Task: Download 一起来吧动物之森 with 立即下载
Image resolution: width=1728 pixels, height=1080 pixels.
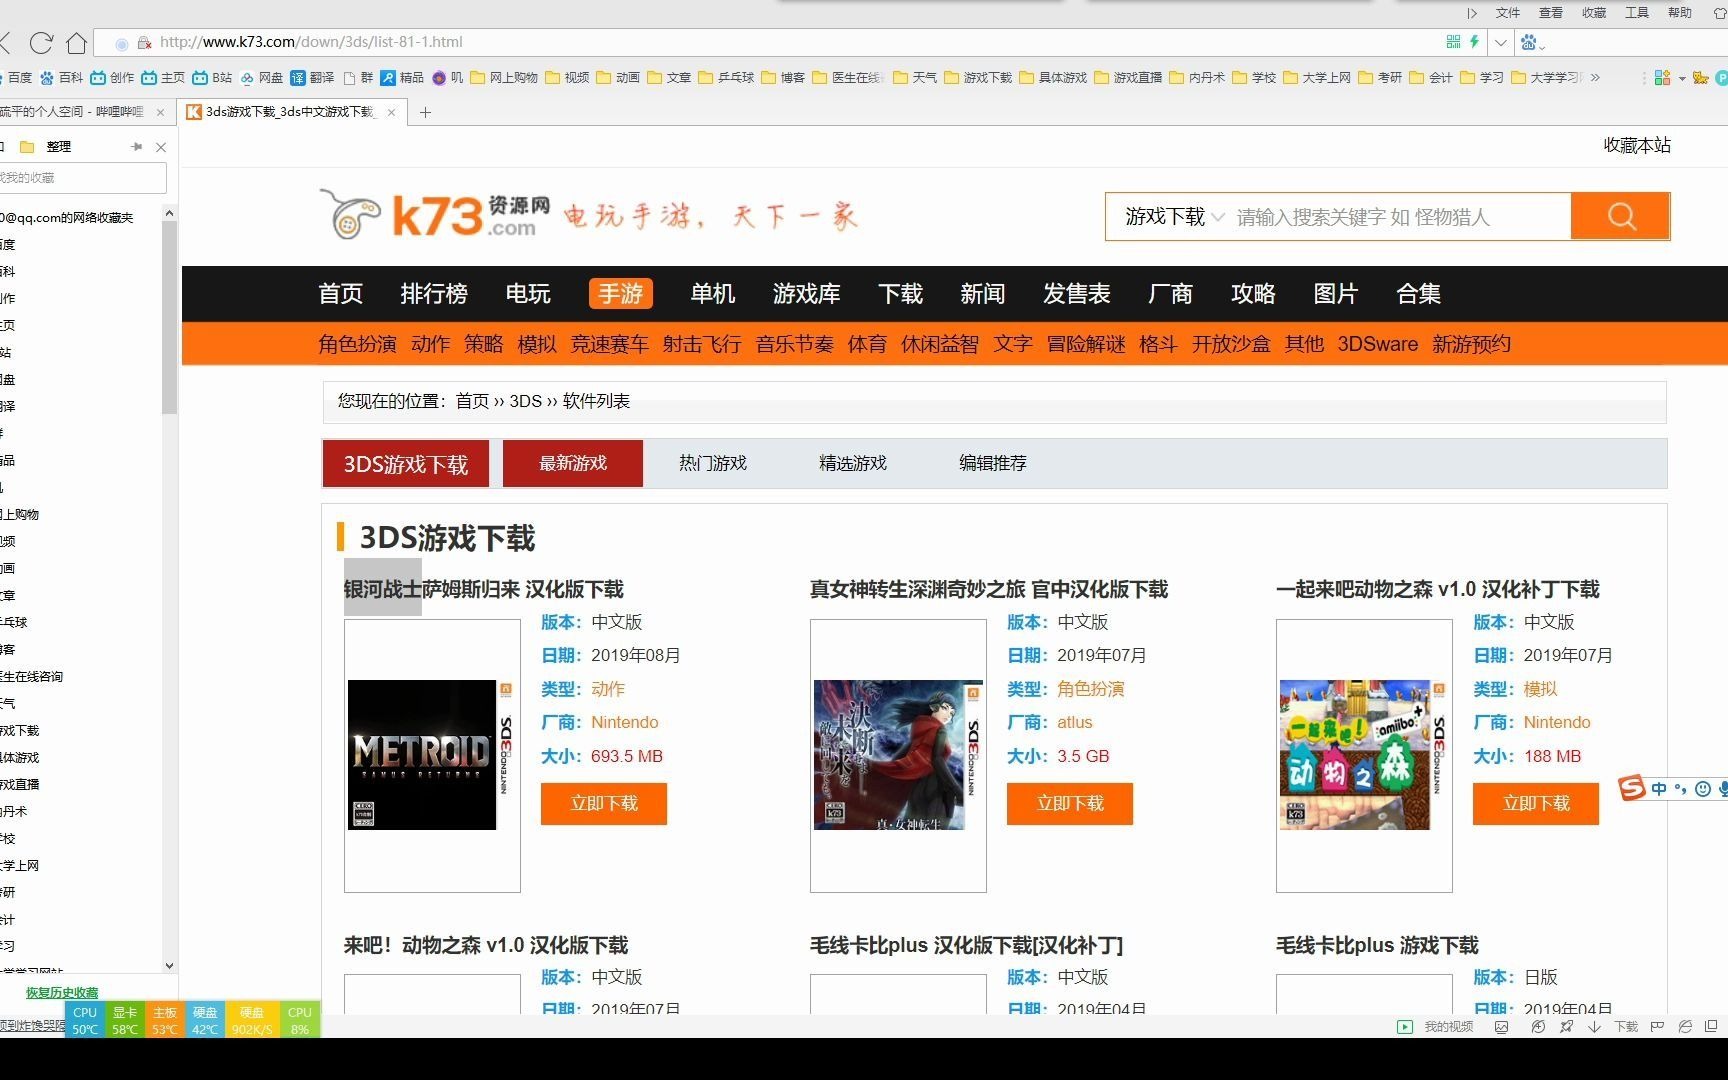Action: click(x=1536, y=804)
